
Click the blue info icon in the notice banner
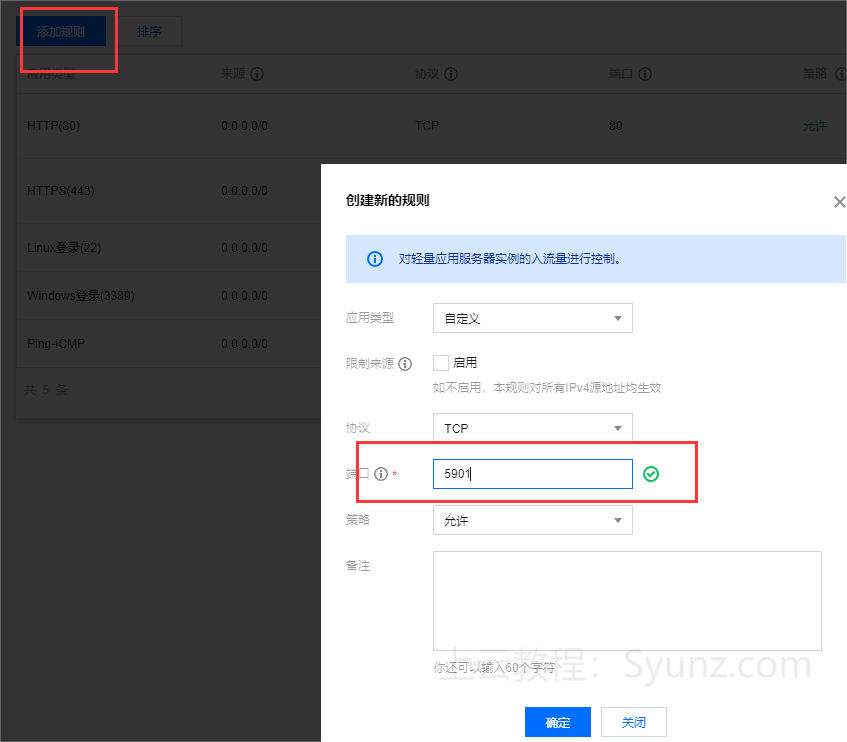click(375, 259)
